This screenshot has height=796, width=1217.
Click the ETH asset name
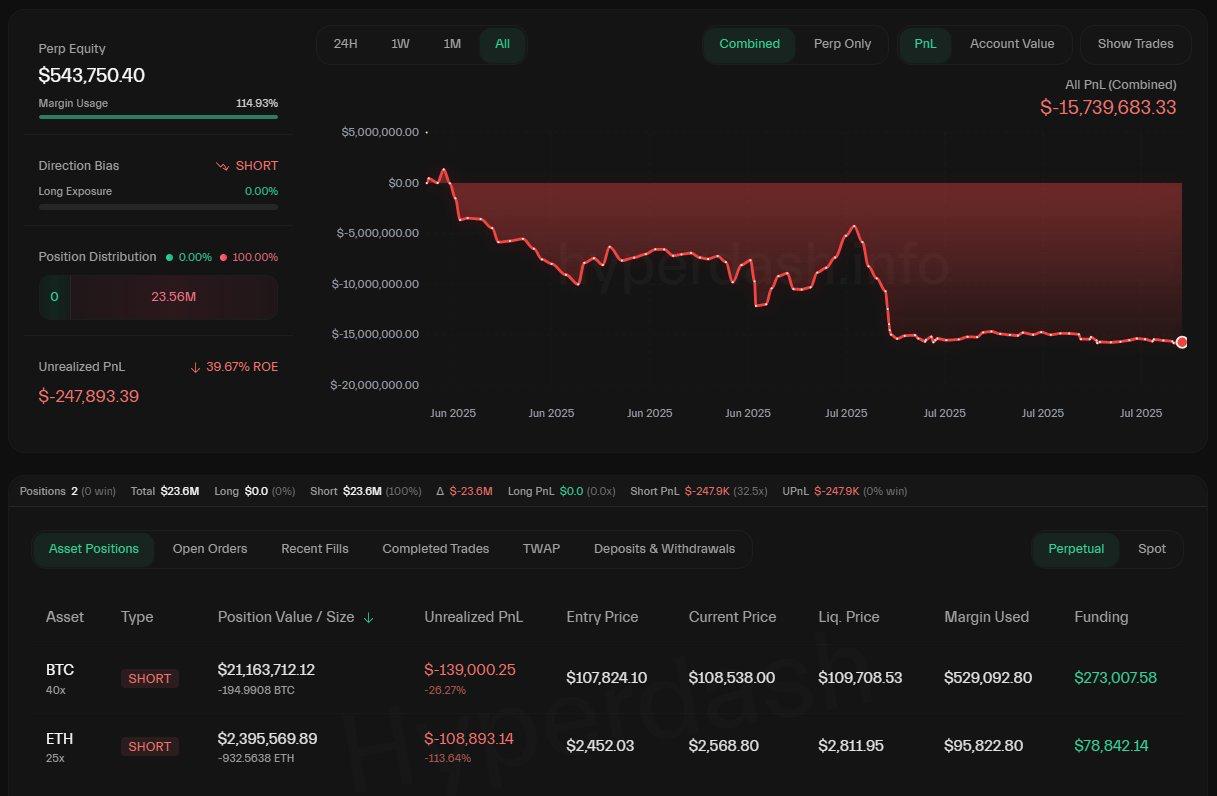point(60,739)
